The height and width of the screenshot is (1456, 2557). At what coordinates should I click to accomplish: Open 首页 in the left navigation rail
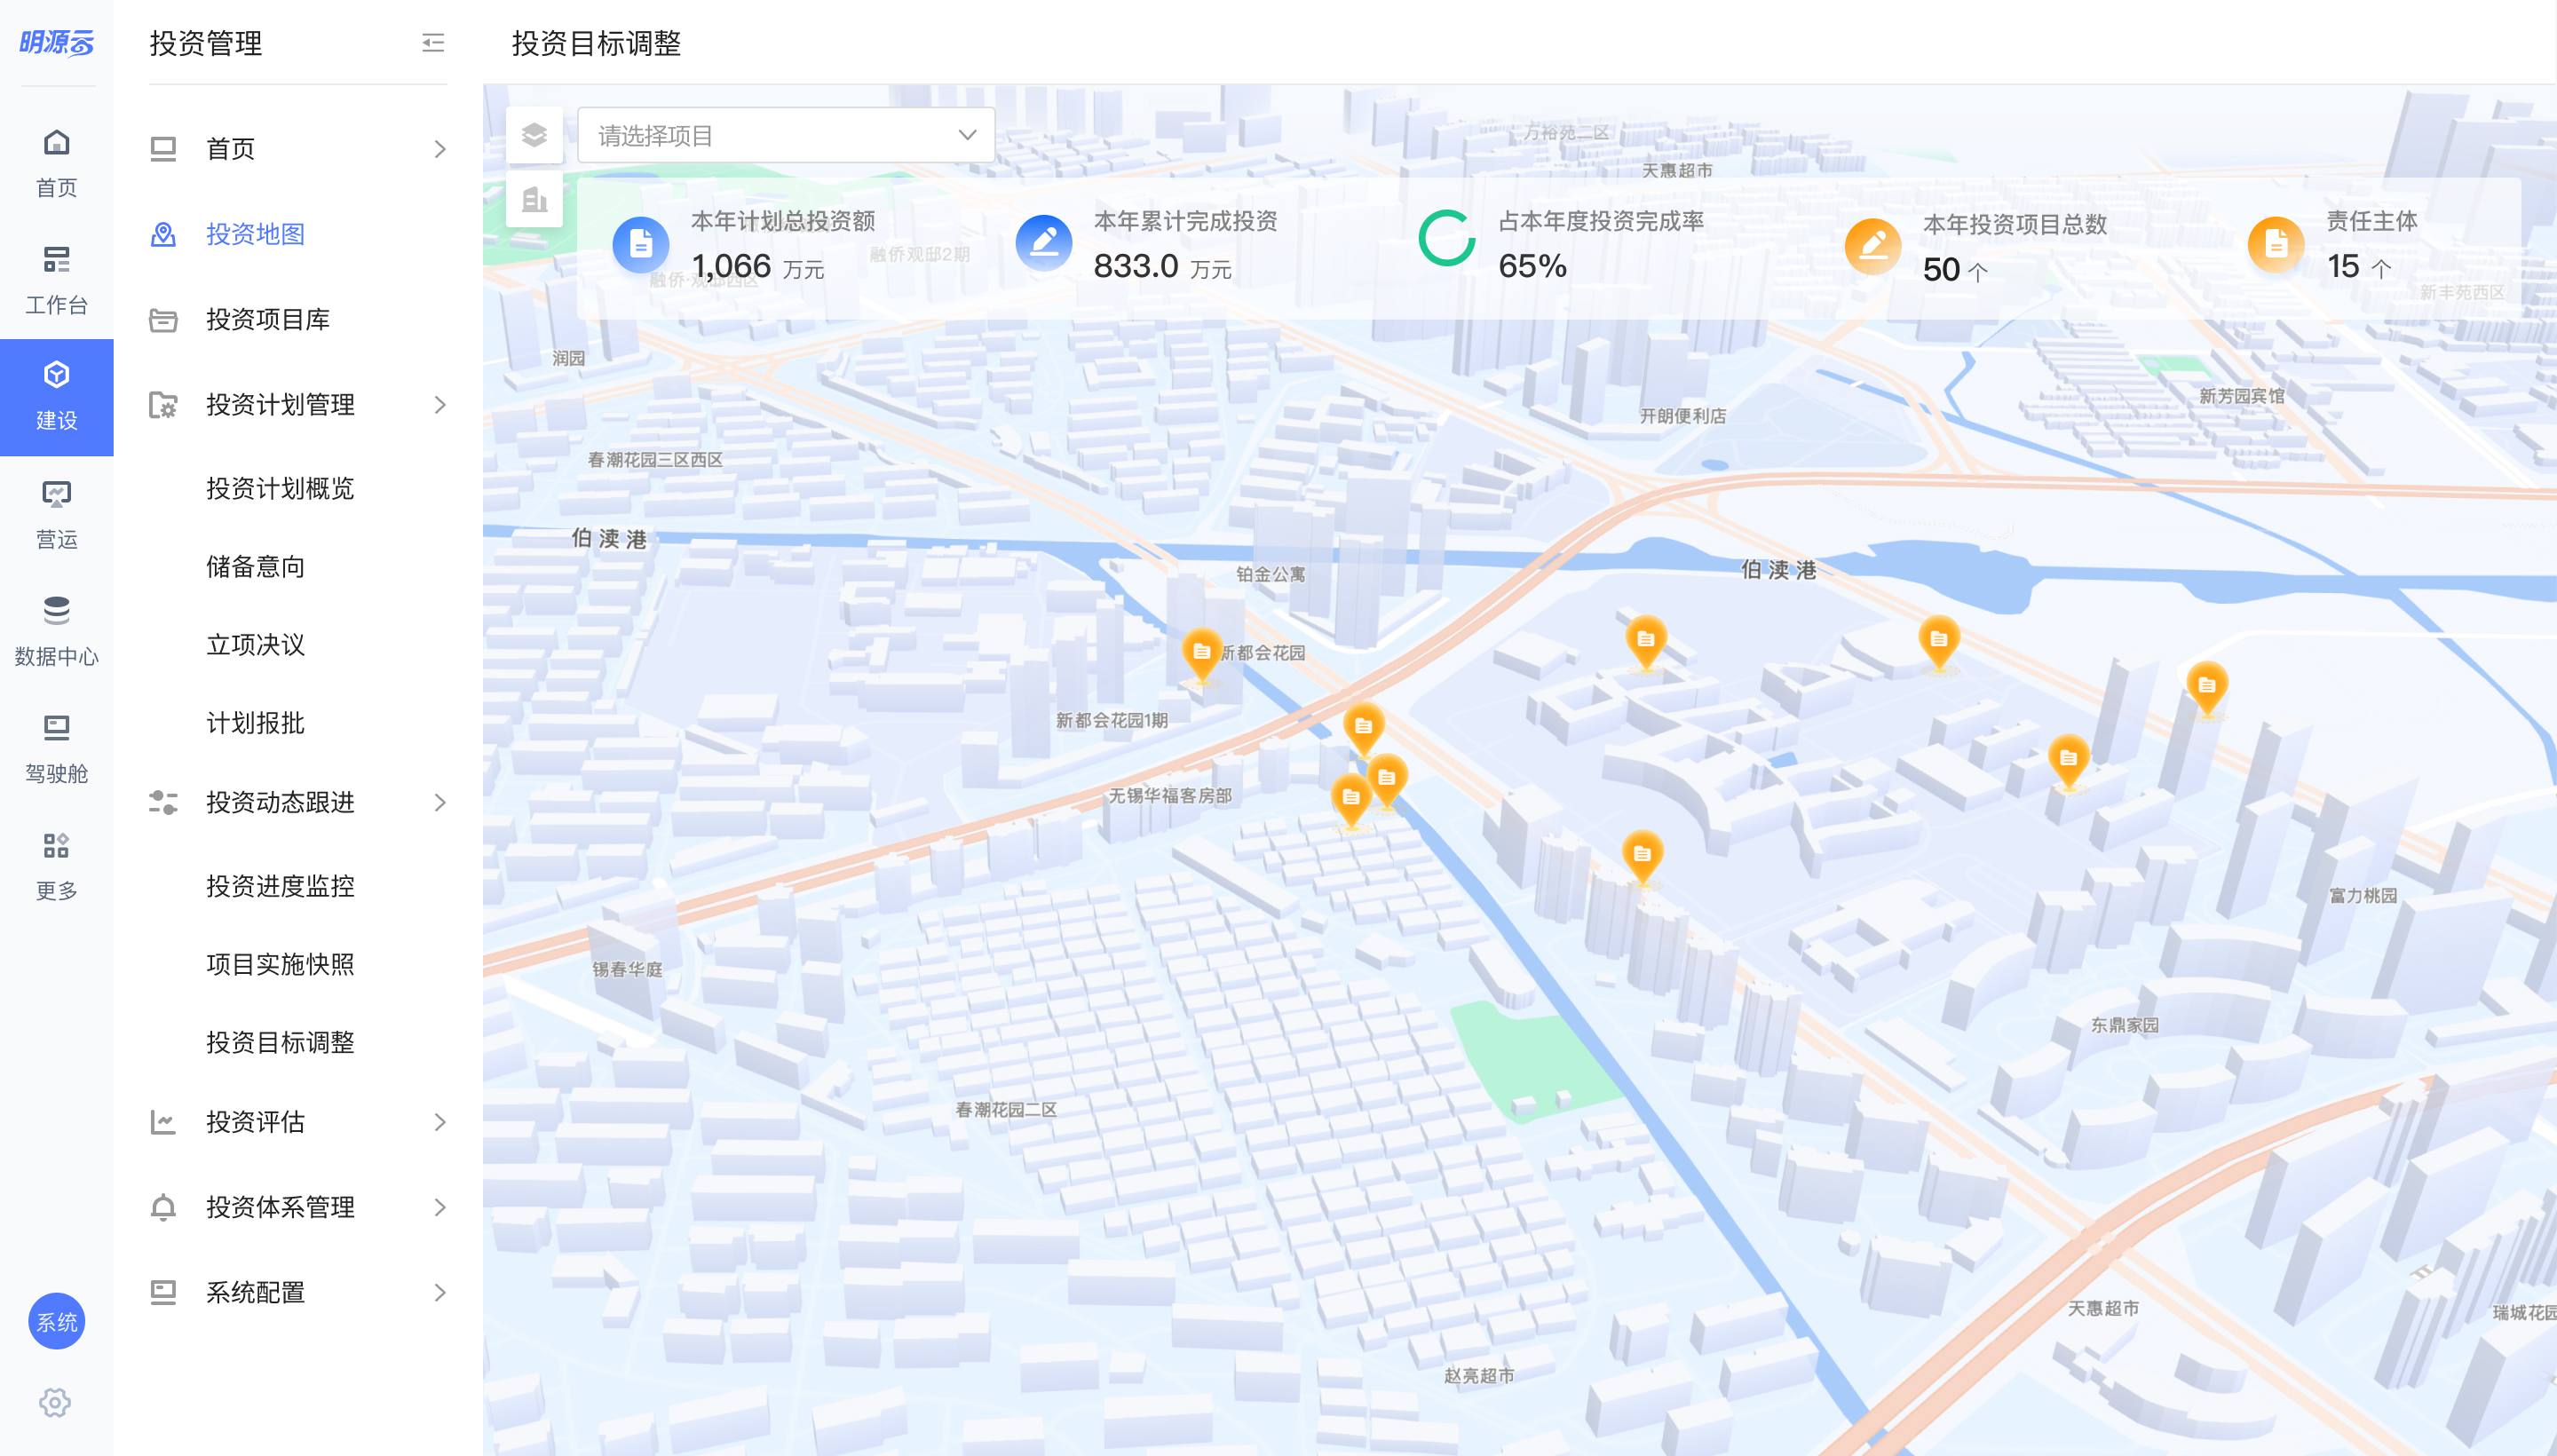pyautogui.click(x=56, y=163)
